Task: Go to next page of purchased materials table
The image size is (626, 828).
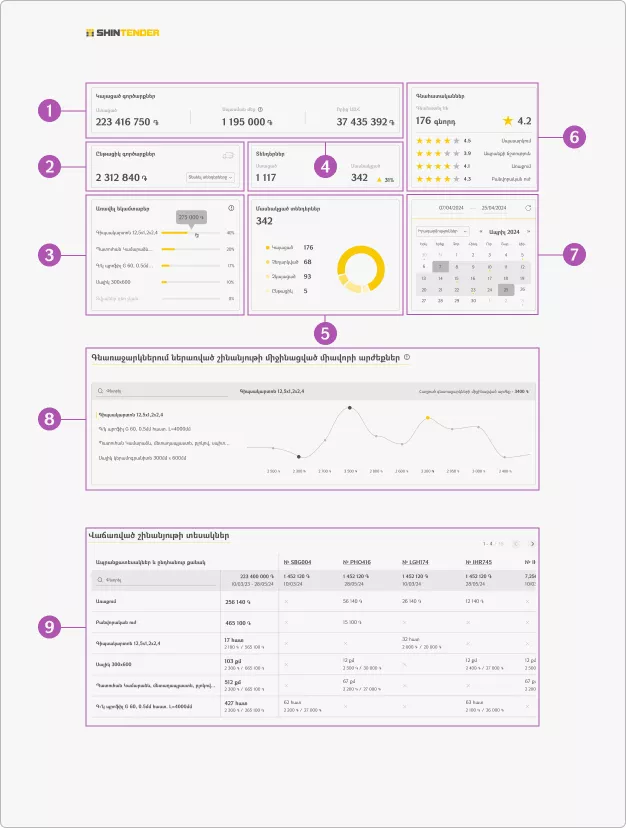Action: [532, 544]
